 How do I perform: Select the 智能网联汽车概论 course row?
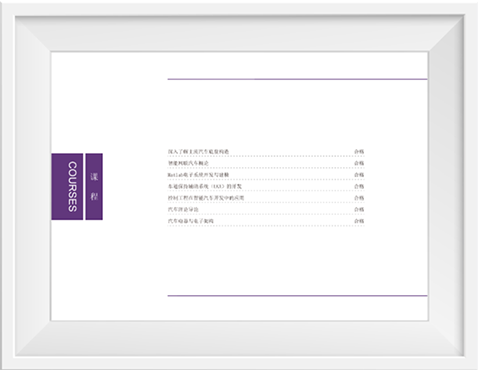click(266, 163)
